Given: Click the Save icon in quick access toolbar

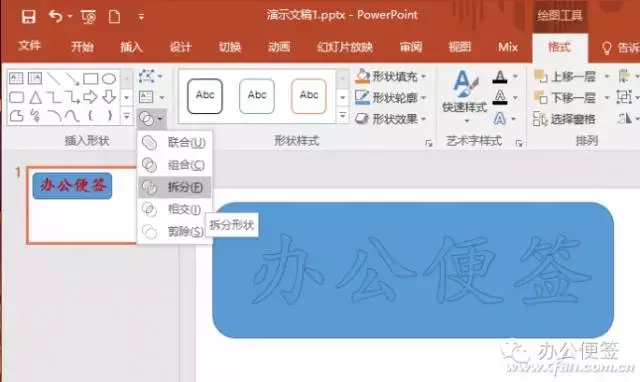Looking at the screenshot, I should tap(29, 17).
